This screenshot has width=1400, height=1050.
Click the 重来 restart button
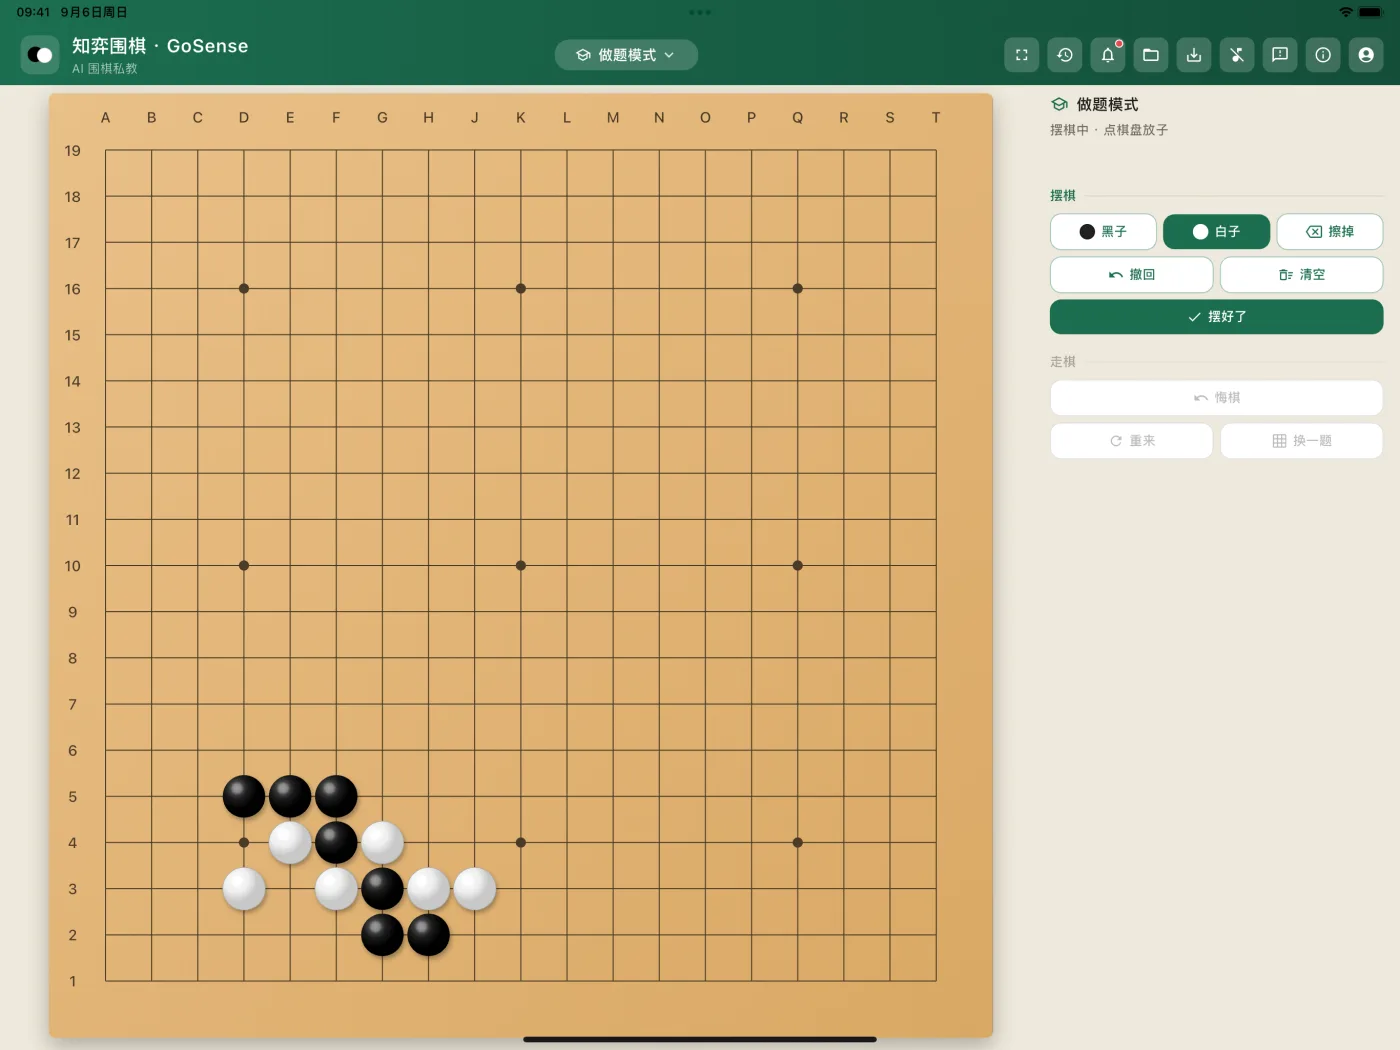coord(1131,441)
